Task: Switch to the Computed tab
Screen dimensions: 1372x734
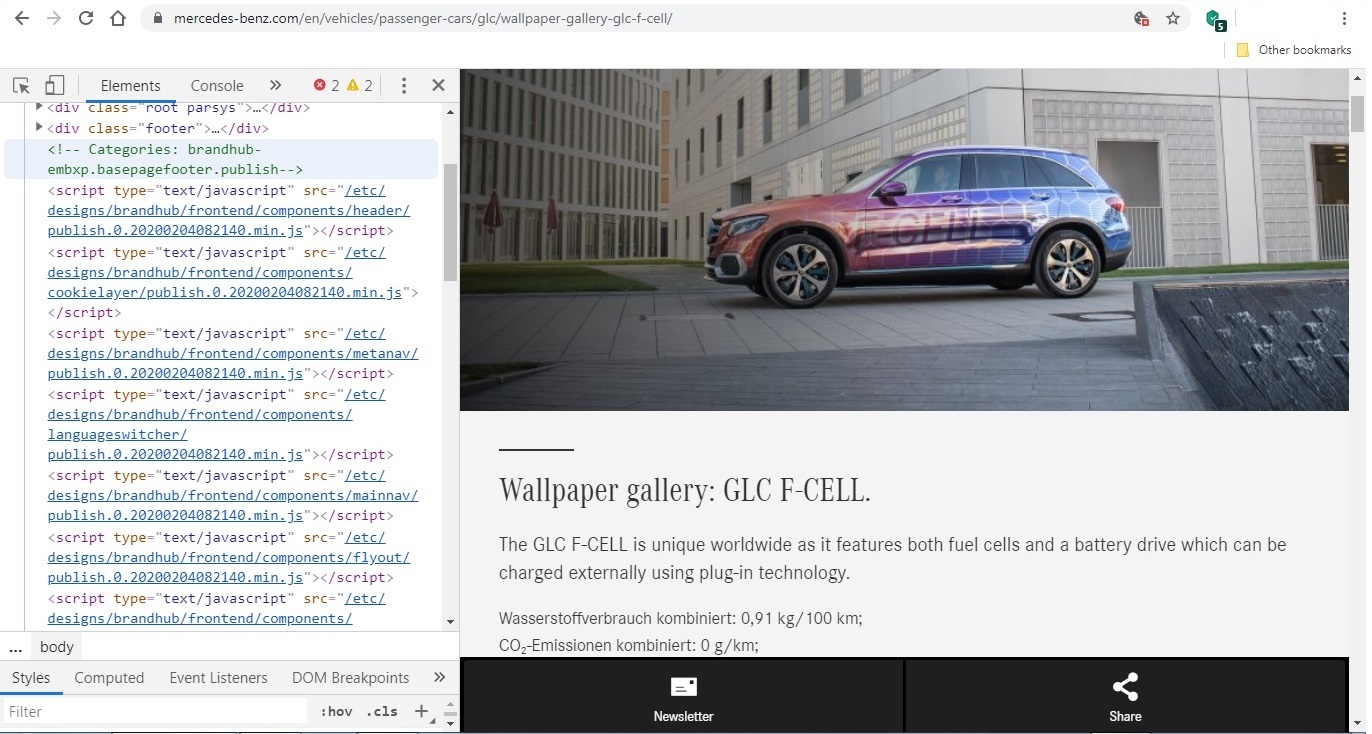Action: pos(109,678)
